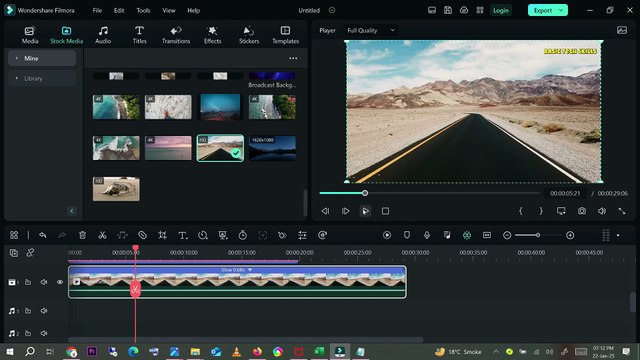The height and width of the screenshot is (360, 640).
Task: Select the 1620x1080 night lake thumbnail
Action: [272, 148]
